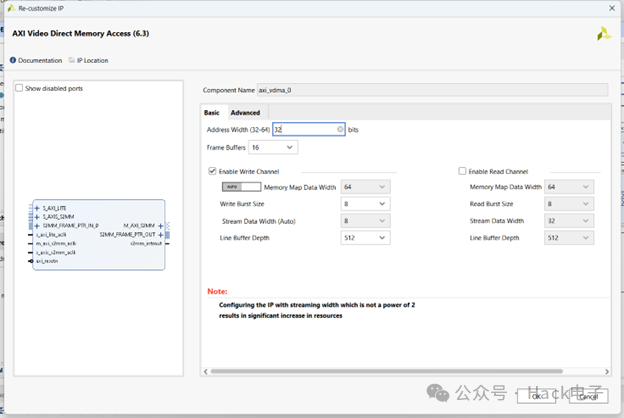Click the Component Name field
Screen dimensions: 624x418
(x=433, y=90)
